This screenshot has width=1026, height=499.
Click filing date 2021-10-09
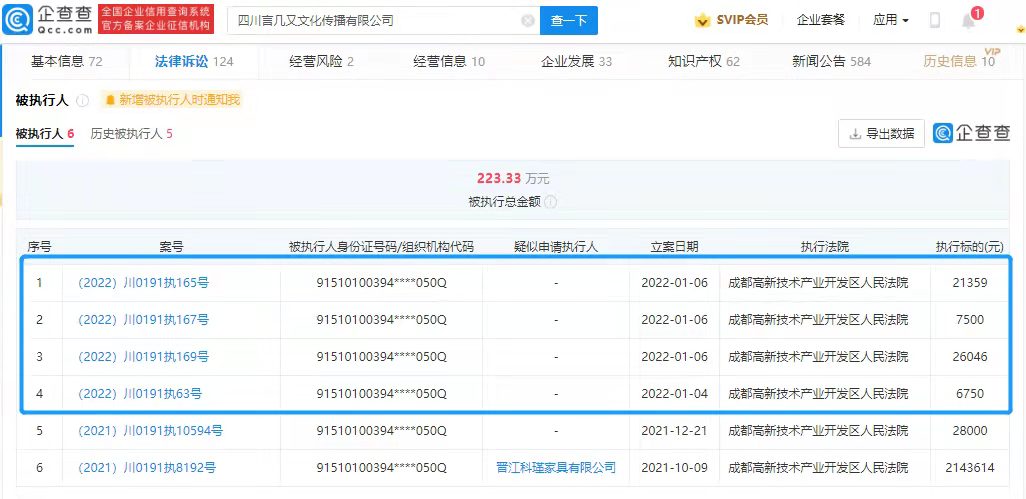click(x=674, y=468)
